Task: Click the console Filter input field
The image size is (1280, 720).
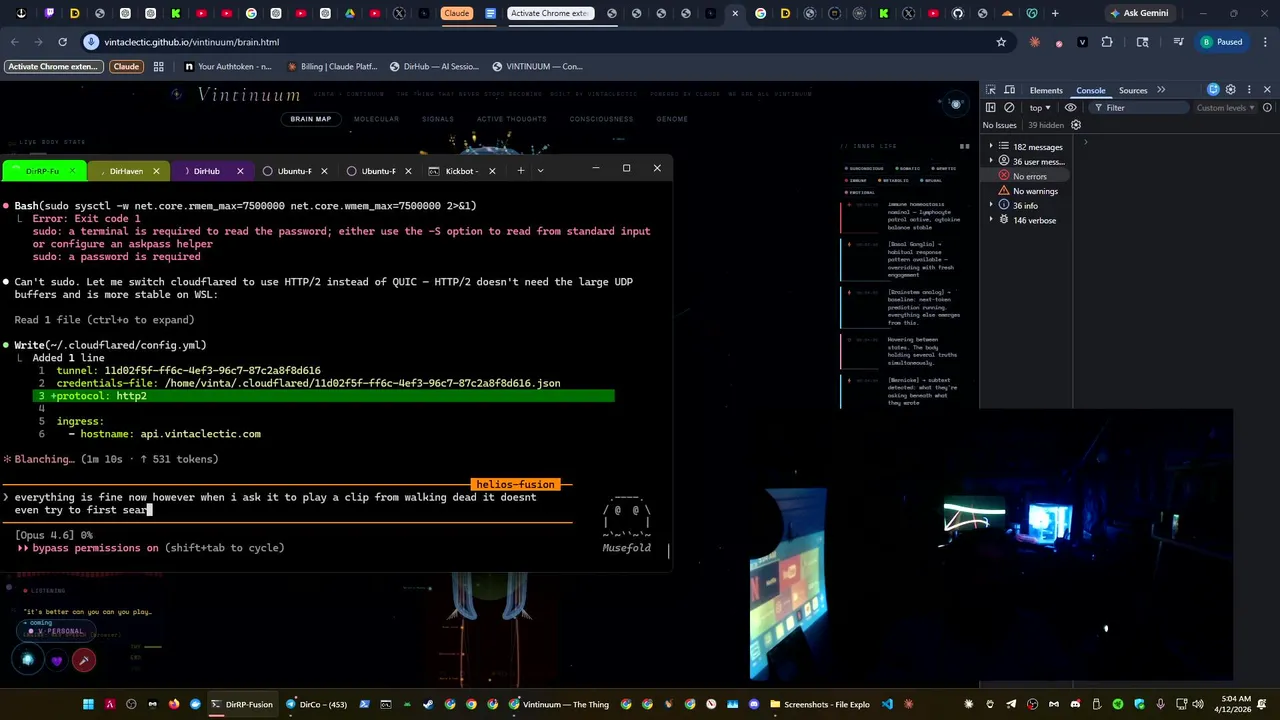Action: pyautogui.click(x=1137, y=107)
